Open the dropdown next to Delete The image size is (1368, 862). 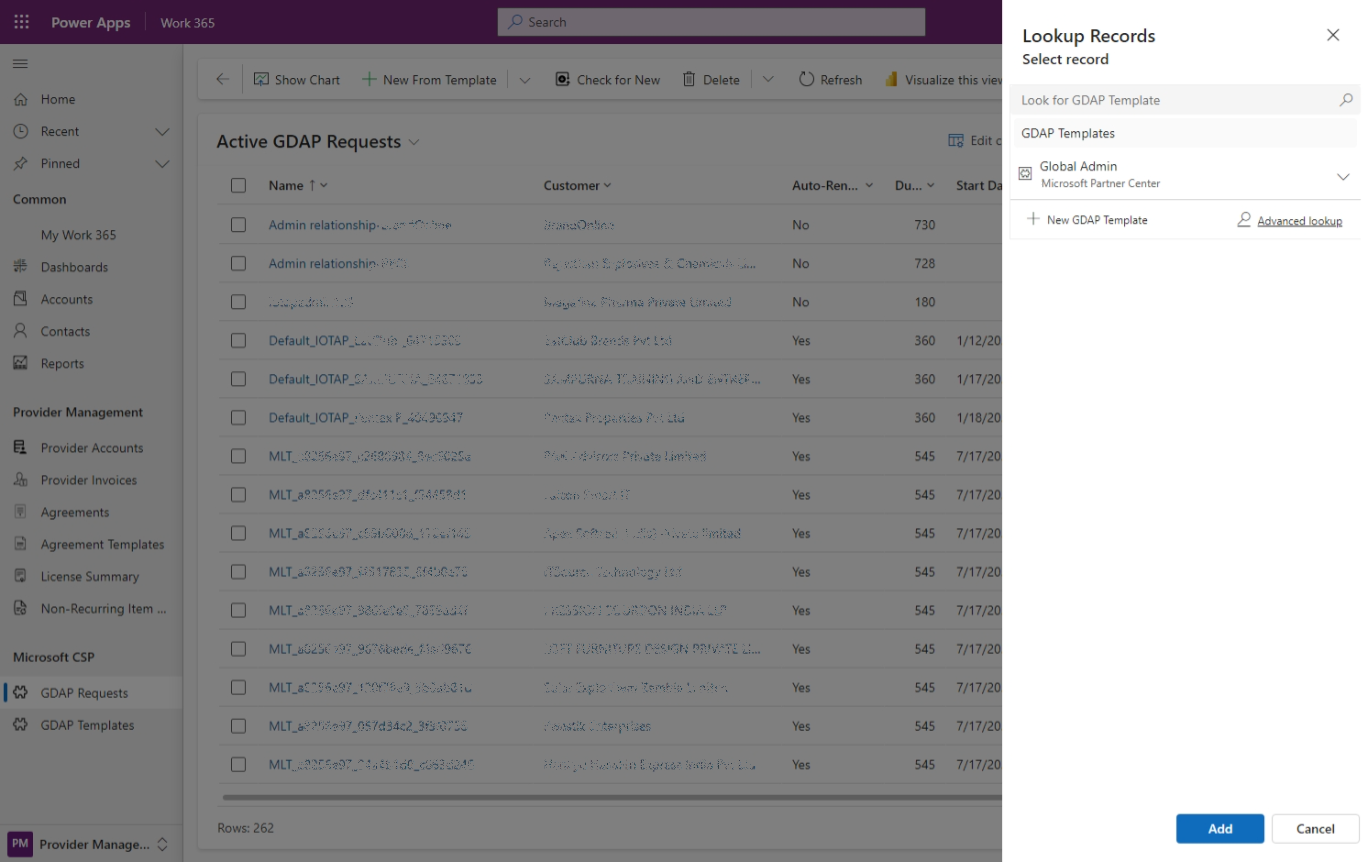[768, 80]
